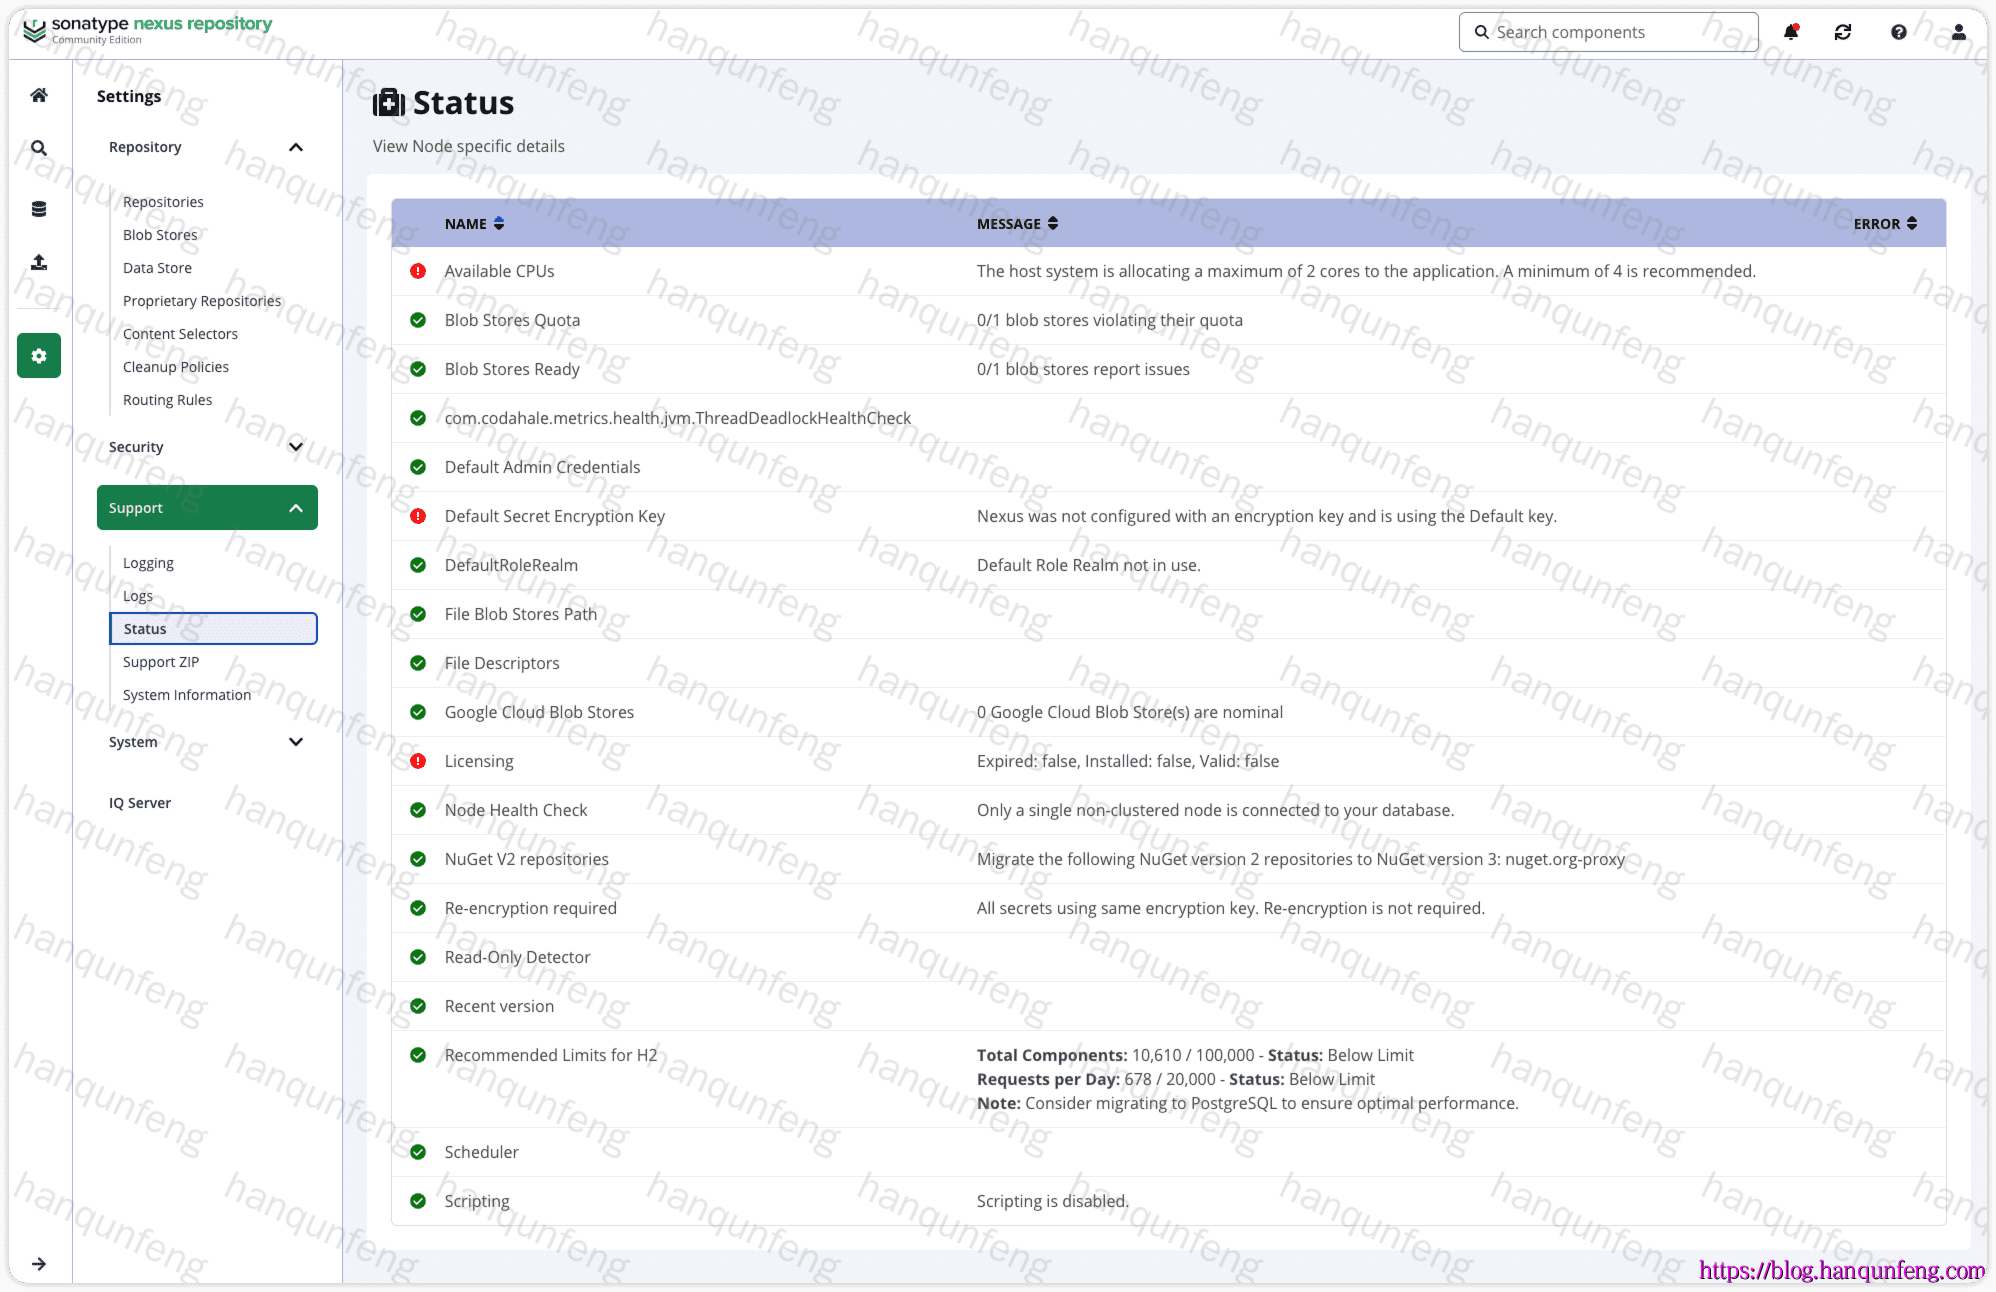
Task: Click the Blob Stores Quota green check icon
Action: (x=418, y=320)
